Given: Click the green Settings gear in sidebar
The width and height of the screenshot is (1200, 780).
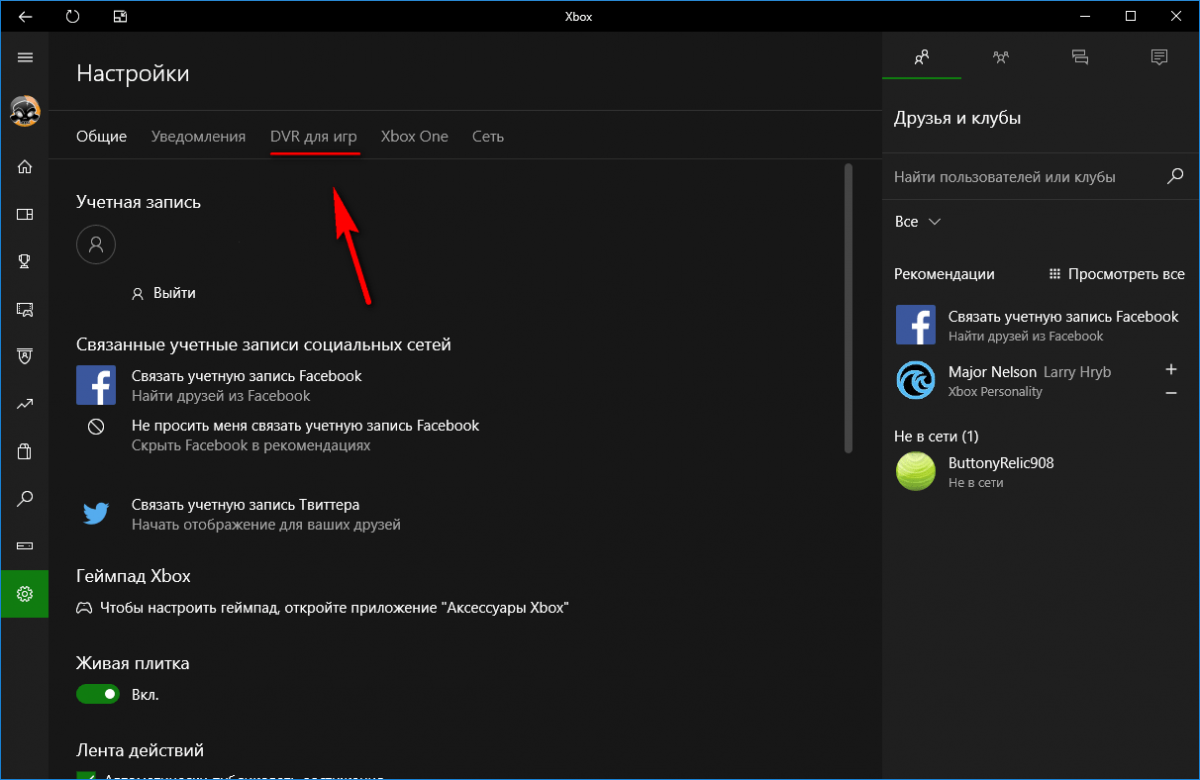Looking at the screenshot, I should [x=25, y=594].
